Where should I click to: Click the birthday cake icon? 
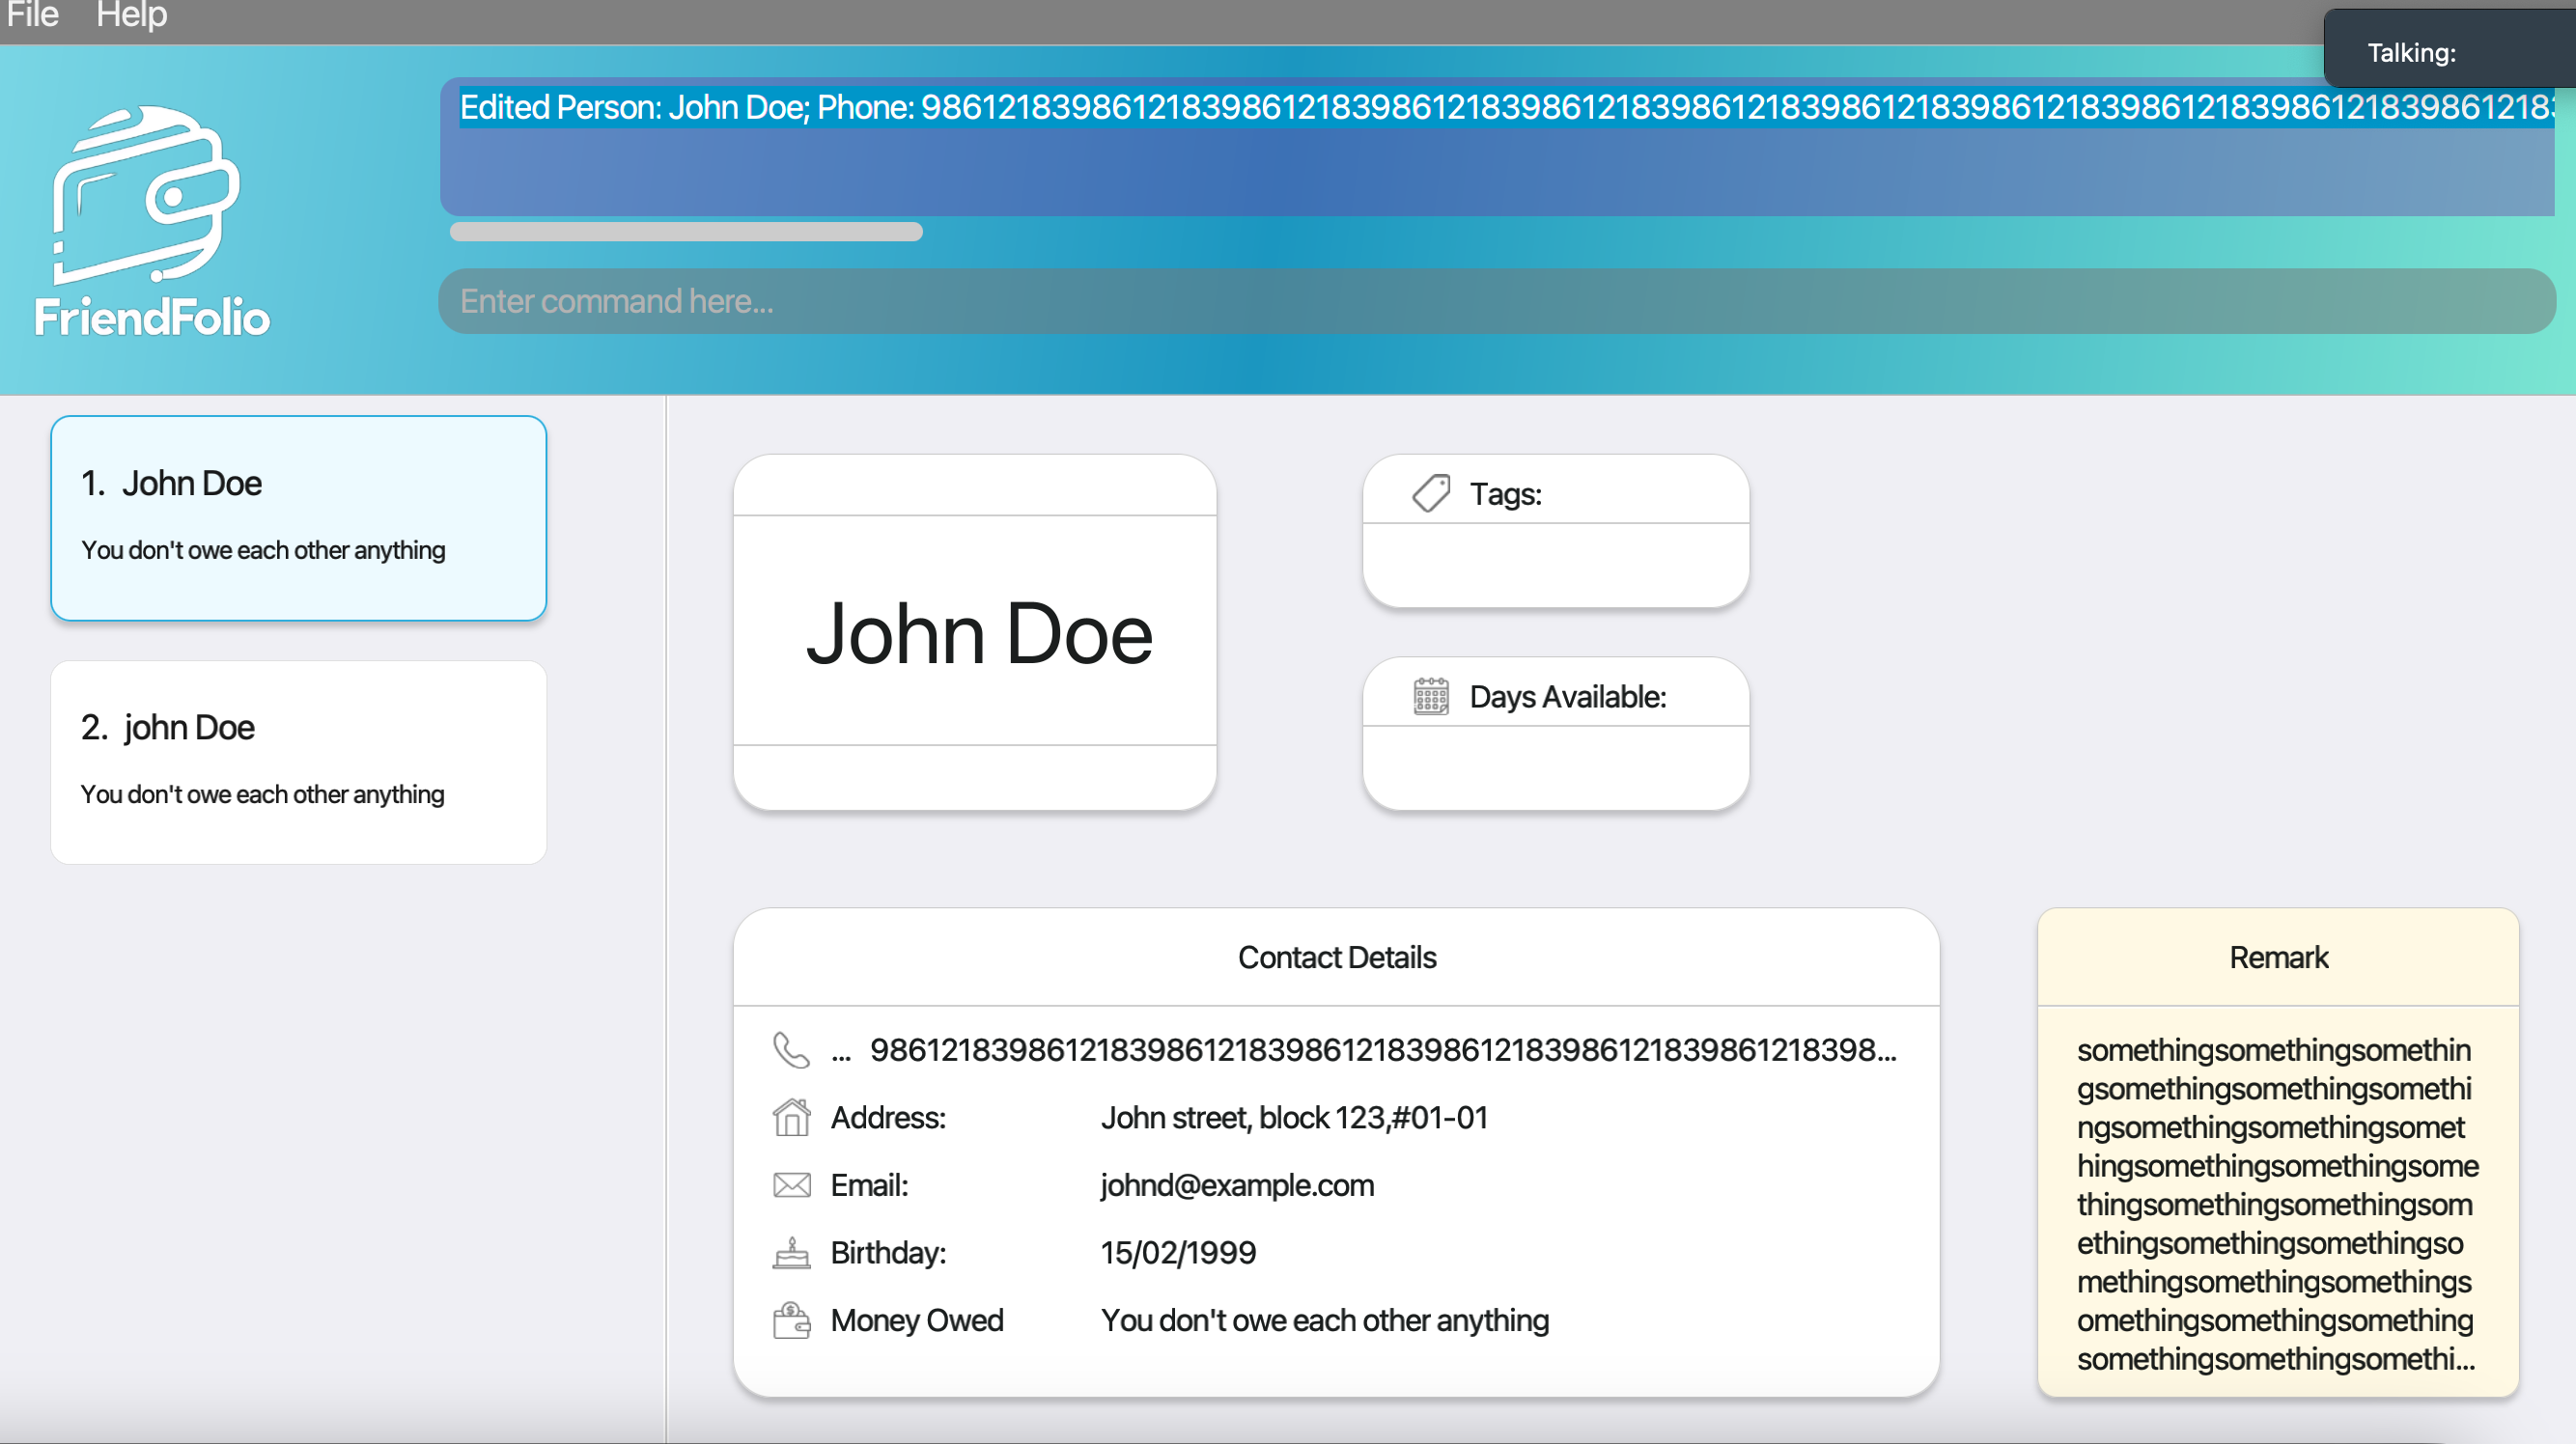[x=791, y=1253]
